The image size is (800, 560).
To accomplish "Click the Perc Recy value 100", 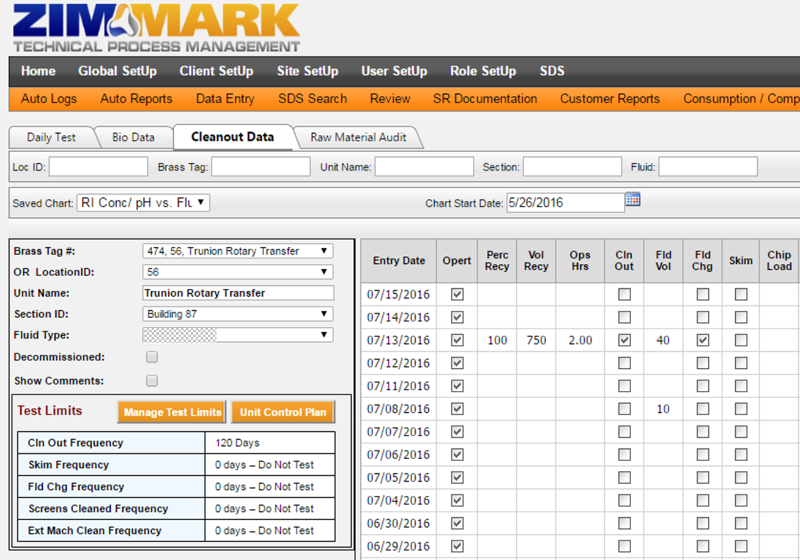I will [497, 340].
